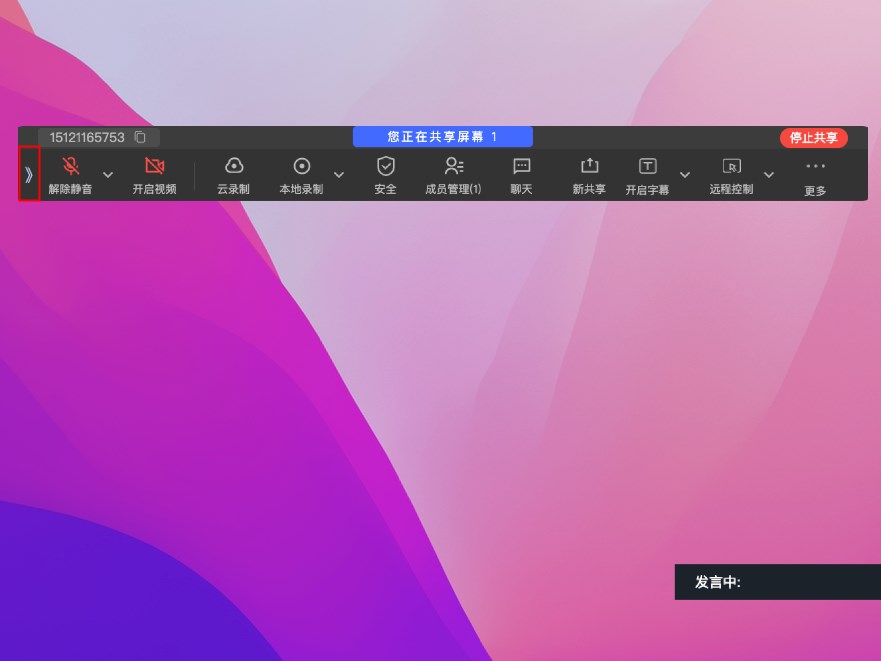Click meeting number 15121165753
Viewport: 881px width, 661px height.
(87, 137)
